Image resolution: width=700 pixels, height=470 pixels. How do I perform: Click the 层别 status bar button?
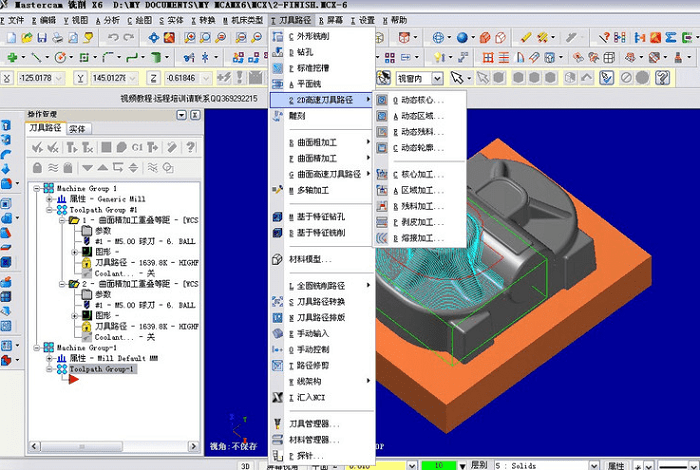tap(479, 465)
